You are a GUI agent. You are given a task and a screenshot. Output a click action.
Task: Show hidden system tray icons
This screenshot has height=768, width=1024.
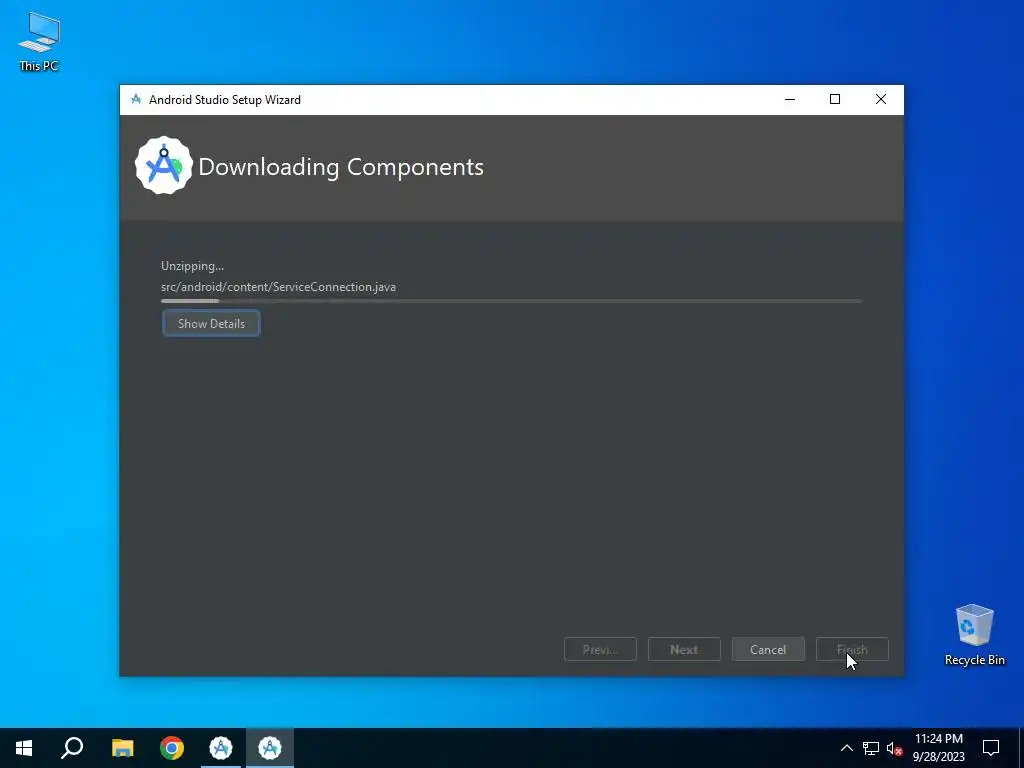click(846, 748)
